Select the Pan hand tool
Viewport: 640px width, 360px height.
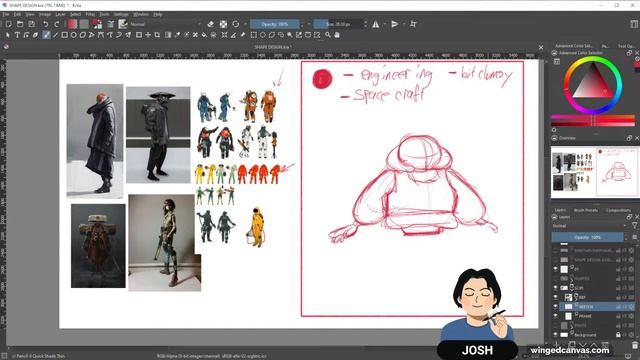click(337, 35)
